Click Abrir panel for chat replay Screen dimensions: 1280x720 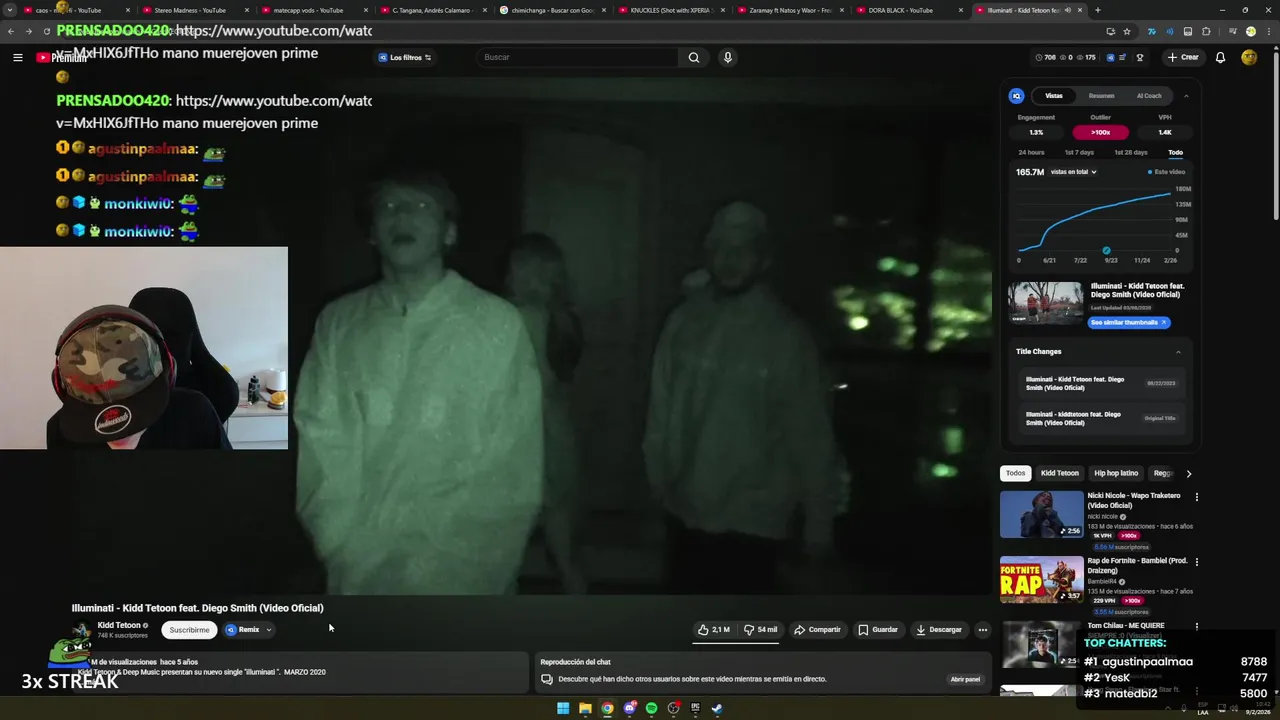click(x=965, y=679)
